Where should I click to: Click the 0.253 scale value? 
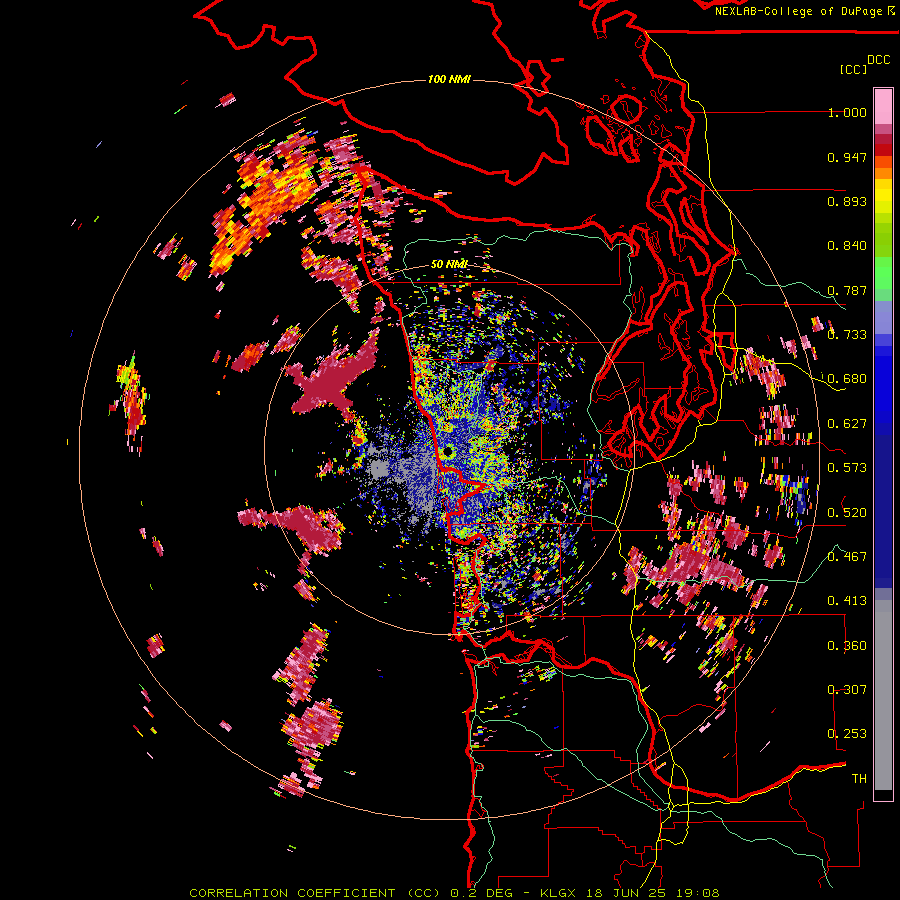[x=847, y=734]
